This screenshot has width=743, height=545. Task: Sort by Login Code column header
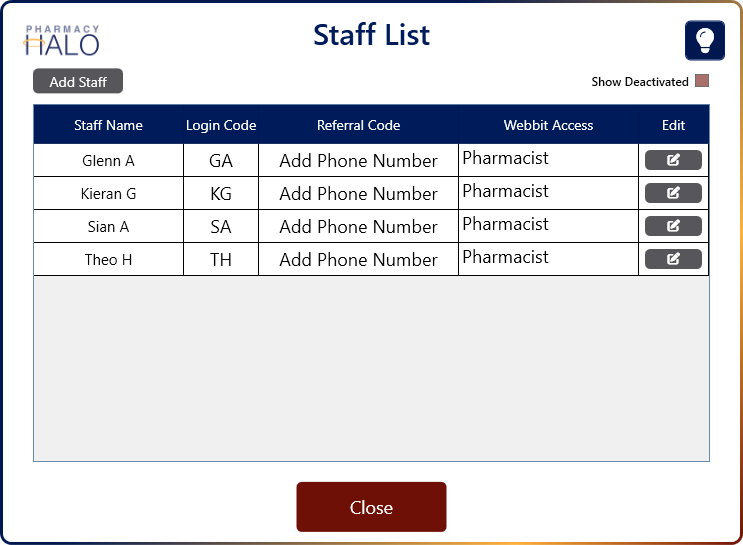221,125
